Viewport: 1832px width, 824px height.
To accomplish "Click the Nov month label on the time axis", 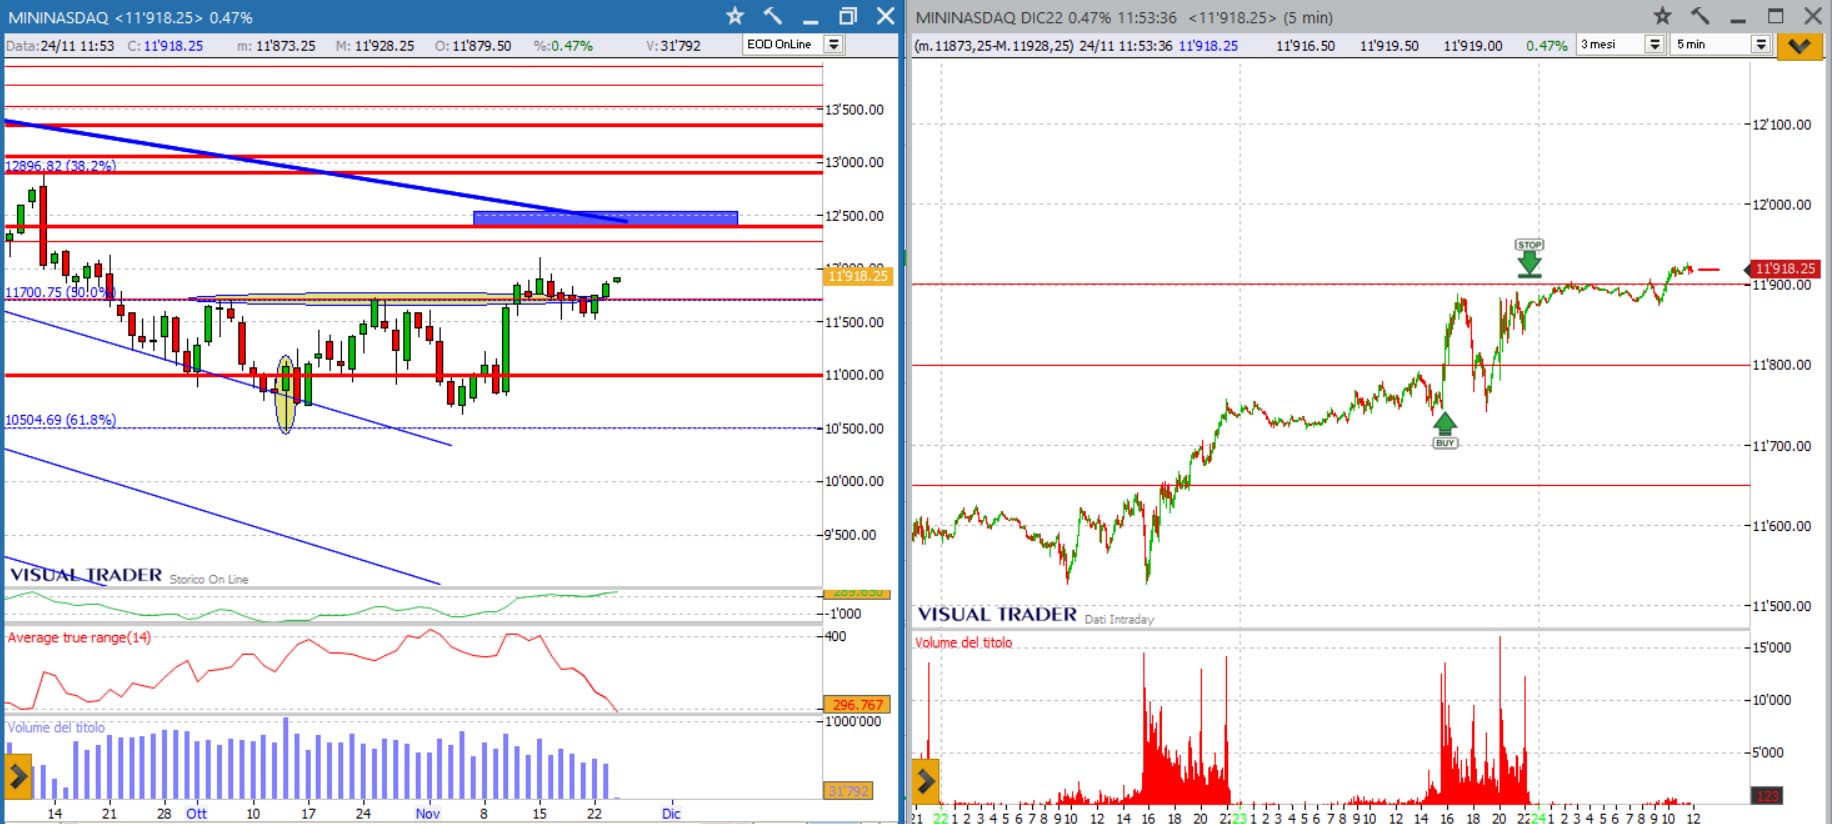I will click(x=427, y=813).
